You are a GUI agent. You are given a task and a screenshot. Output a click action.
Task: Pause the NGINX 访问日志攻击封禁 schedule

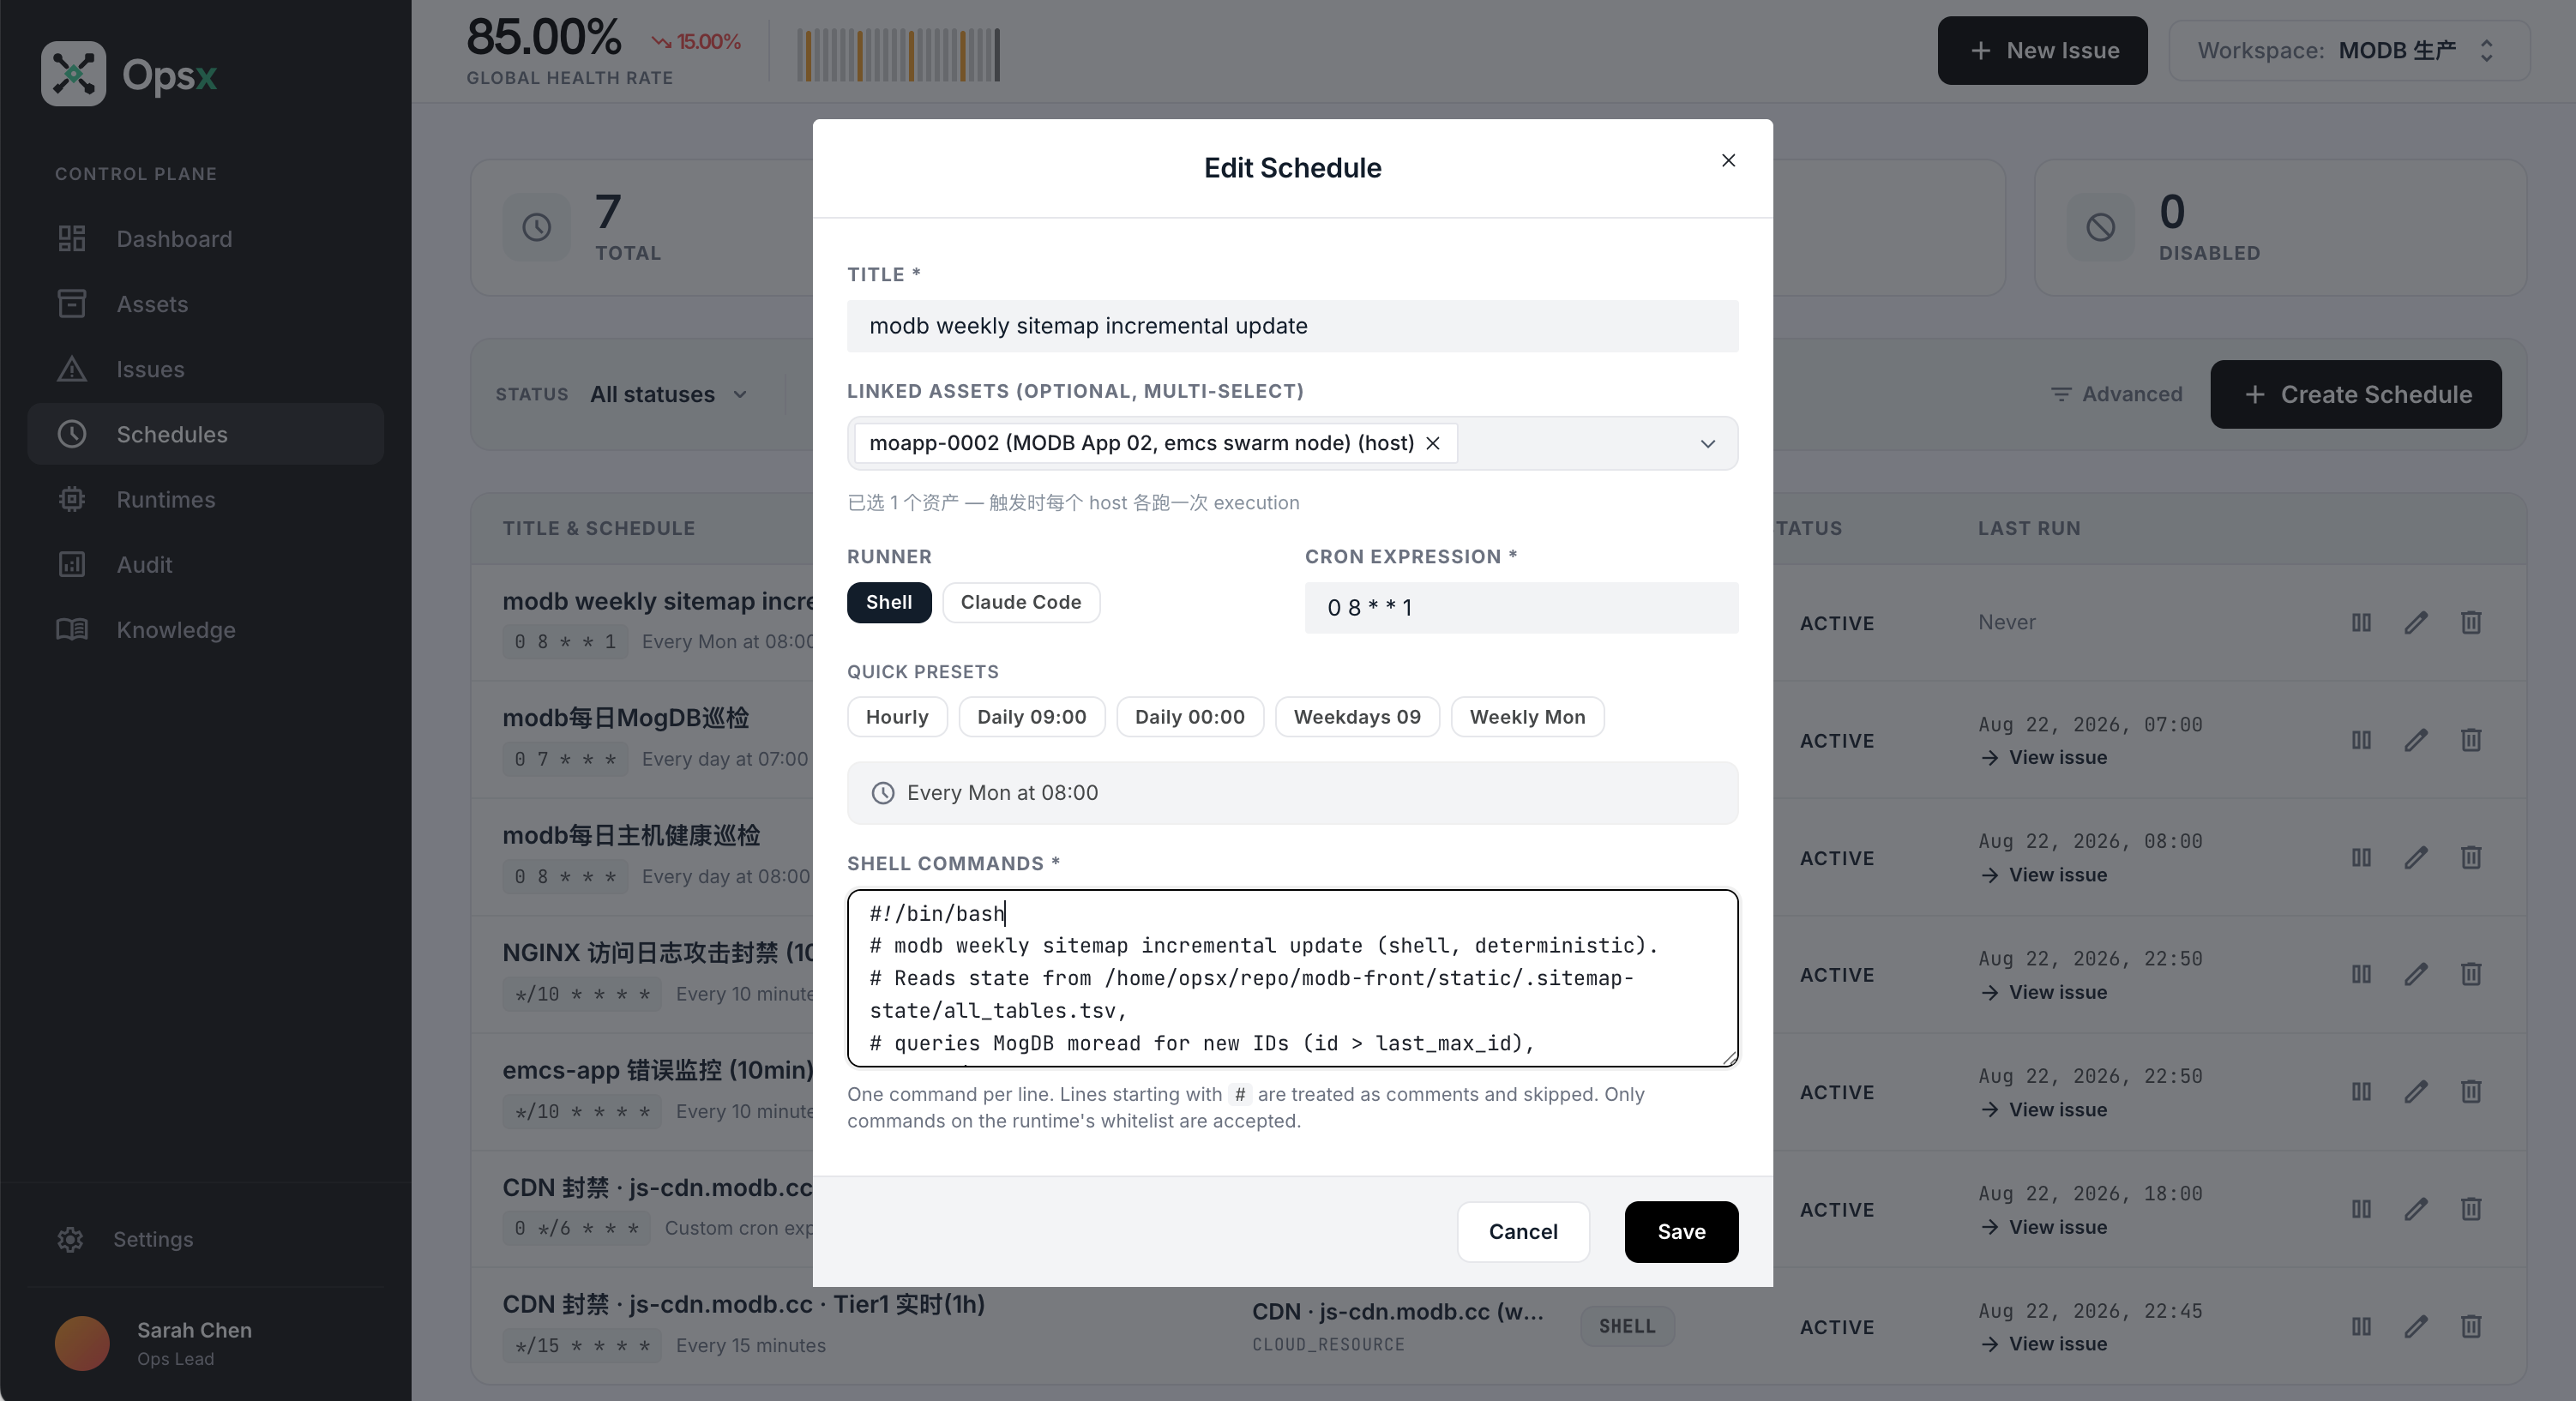[x=2361, y=974]
